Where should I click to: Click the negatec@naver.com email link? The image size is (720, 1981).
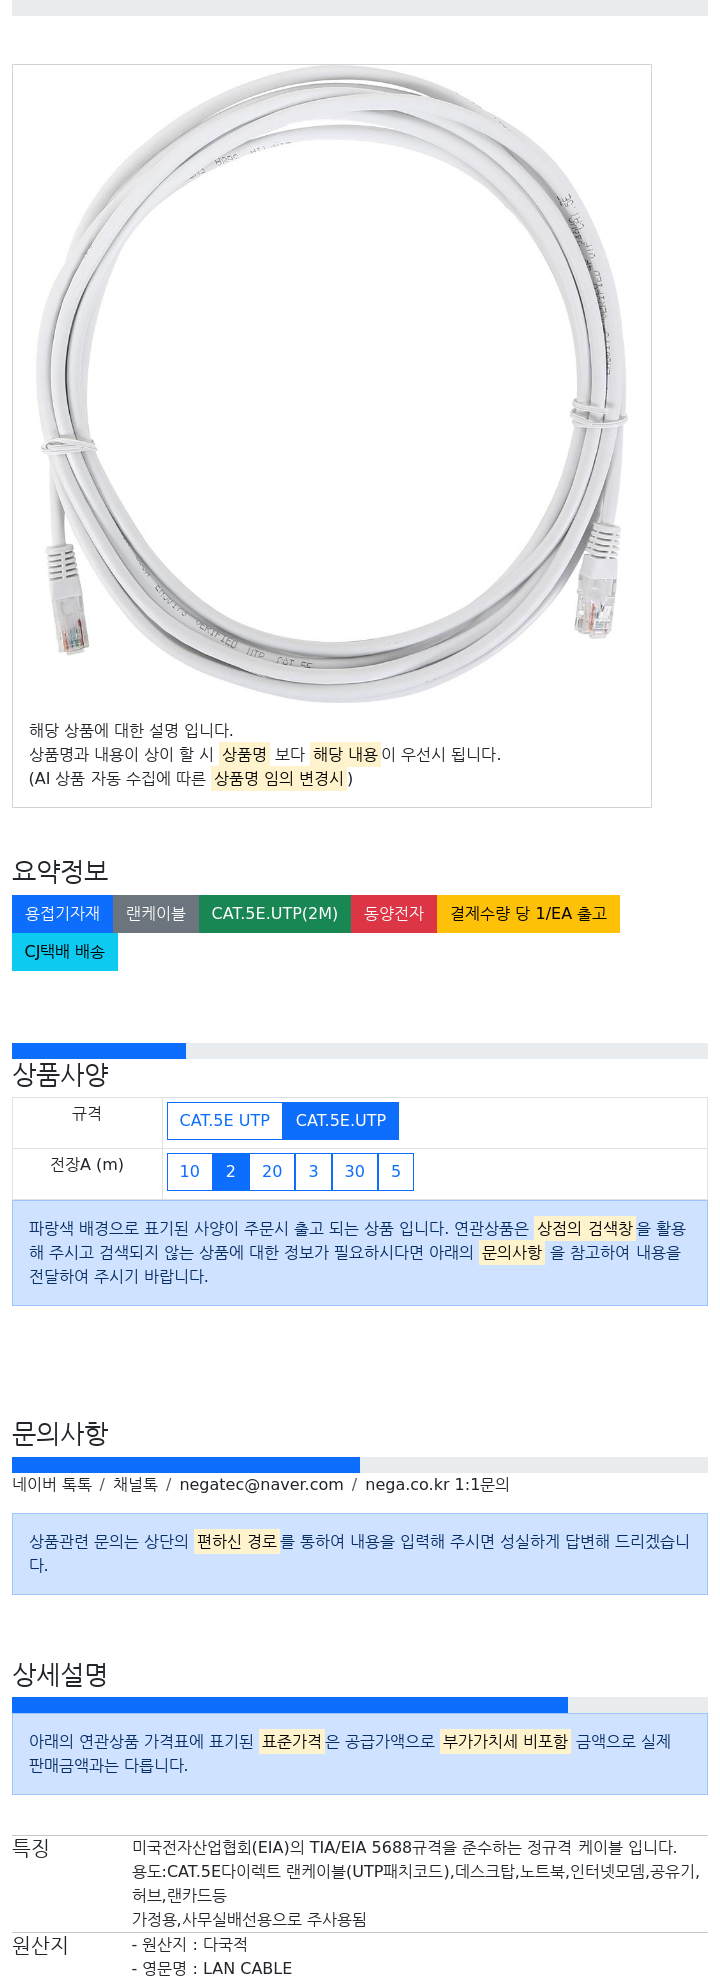pos(261,1485)
